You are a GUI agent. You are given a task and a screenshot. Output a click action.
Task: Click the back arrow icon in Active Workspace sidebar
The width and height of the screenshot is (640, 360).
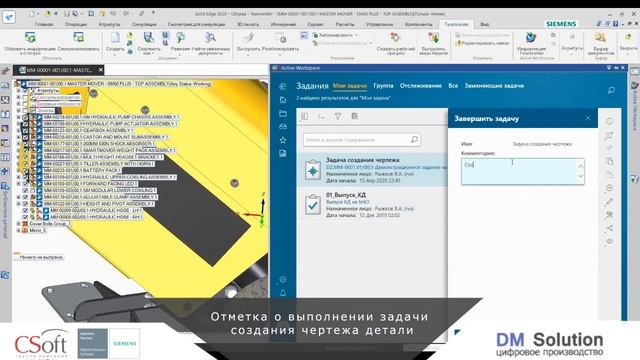(282, 86)
